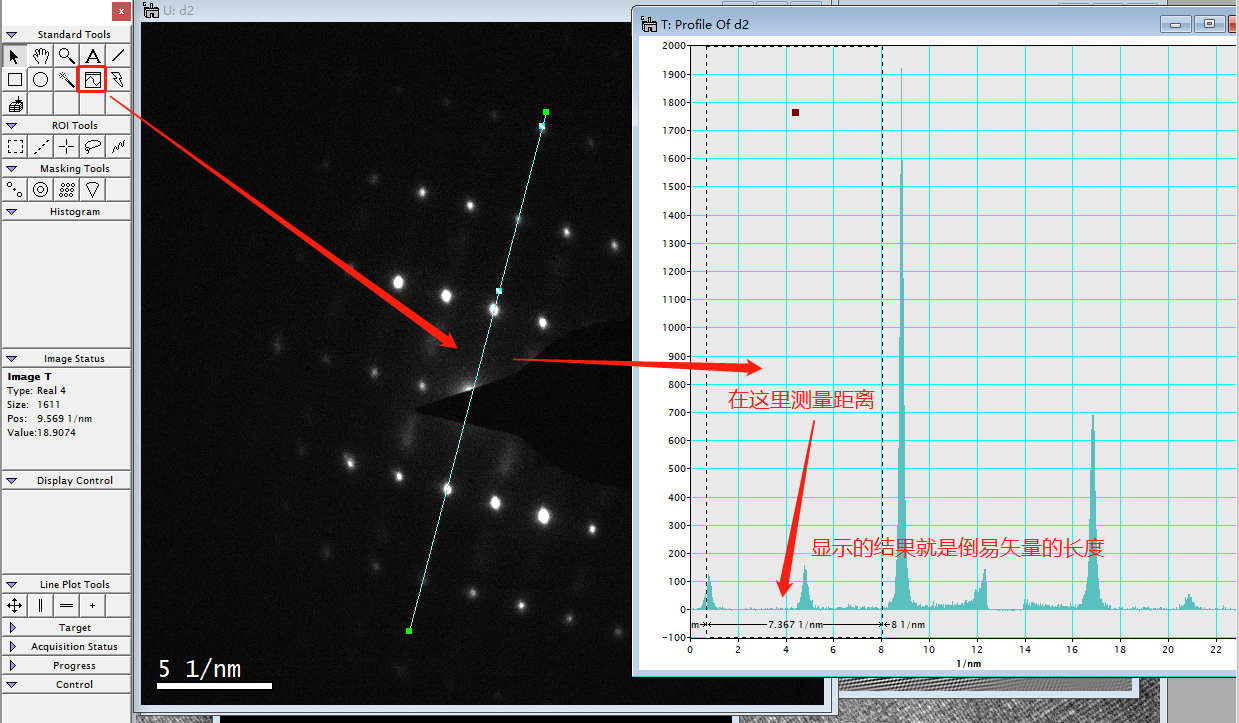Screen dimensions: 1239x723
Task: Select the hand pan tool
Action: [40, 56]
